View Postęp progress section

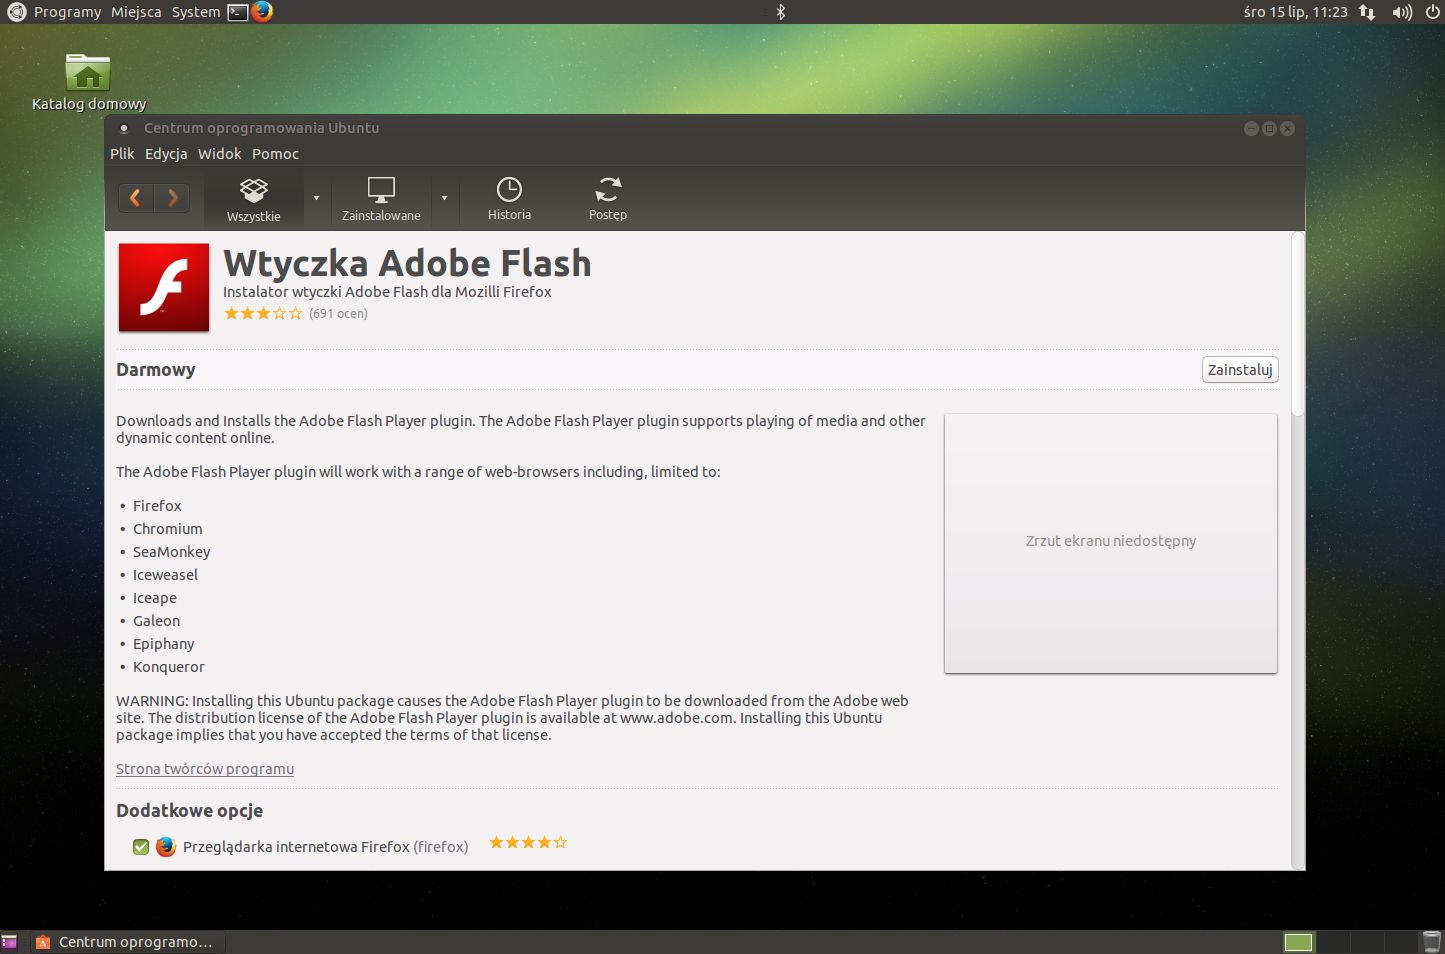608,199
